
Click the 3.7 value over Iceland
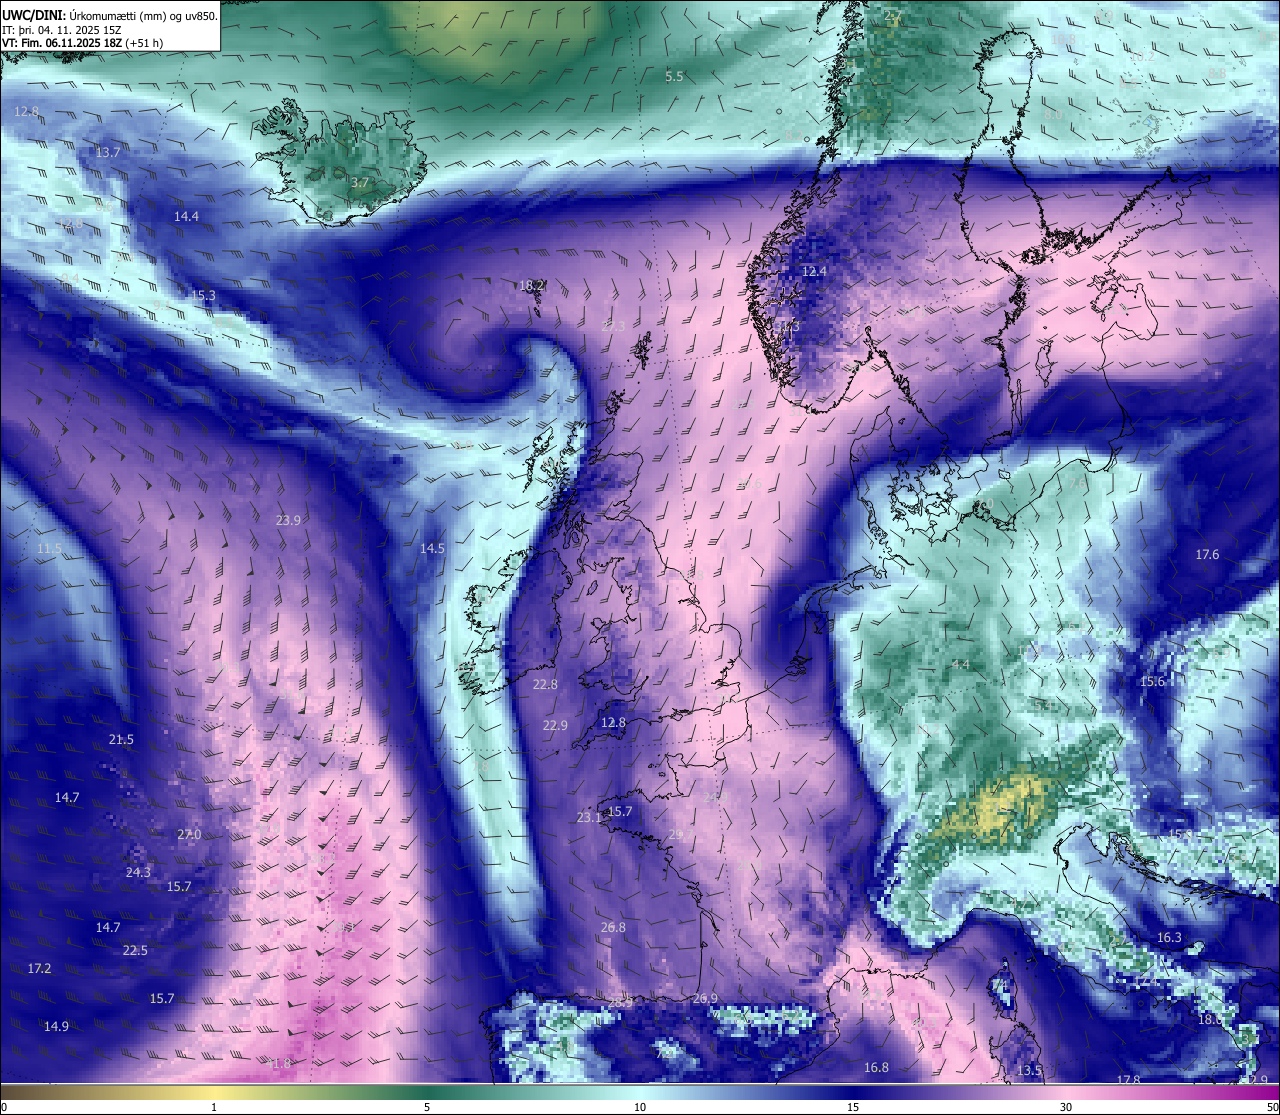coord(360,183)
